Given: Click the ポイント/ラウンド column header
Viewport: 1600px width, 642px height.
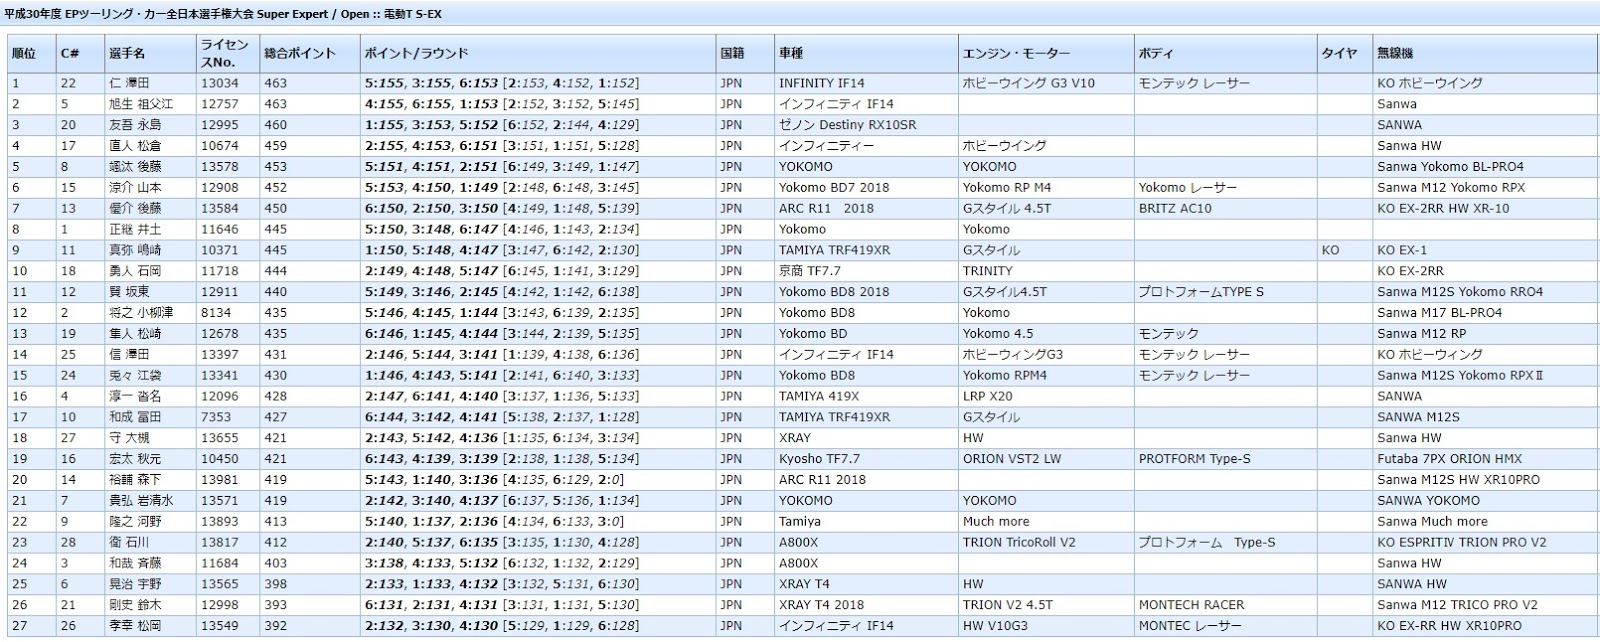Looking at the screenshot, I should click(x=537, y=54).
